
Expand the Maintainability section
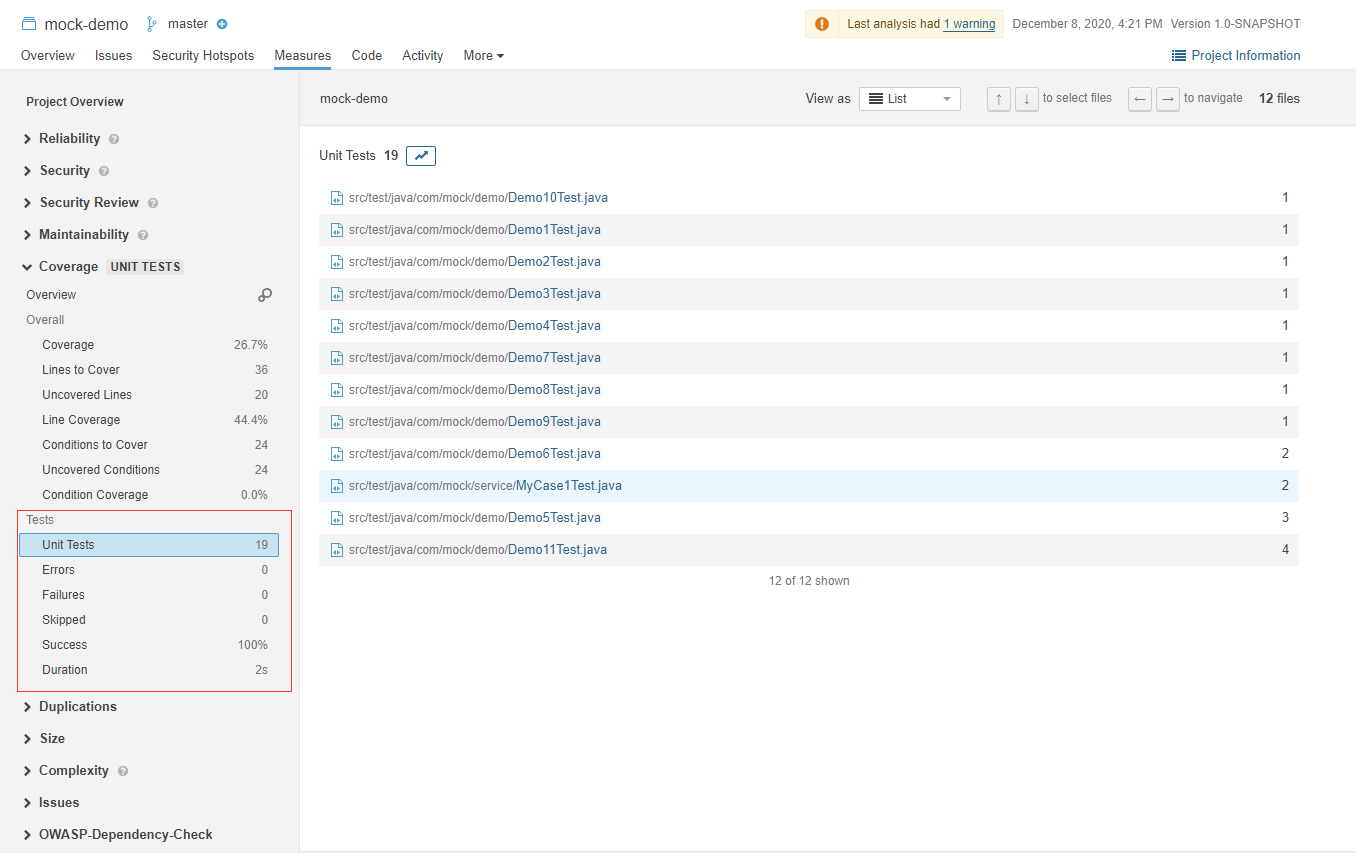pyautogui.click(x=76, y=235)
